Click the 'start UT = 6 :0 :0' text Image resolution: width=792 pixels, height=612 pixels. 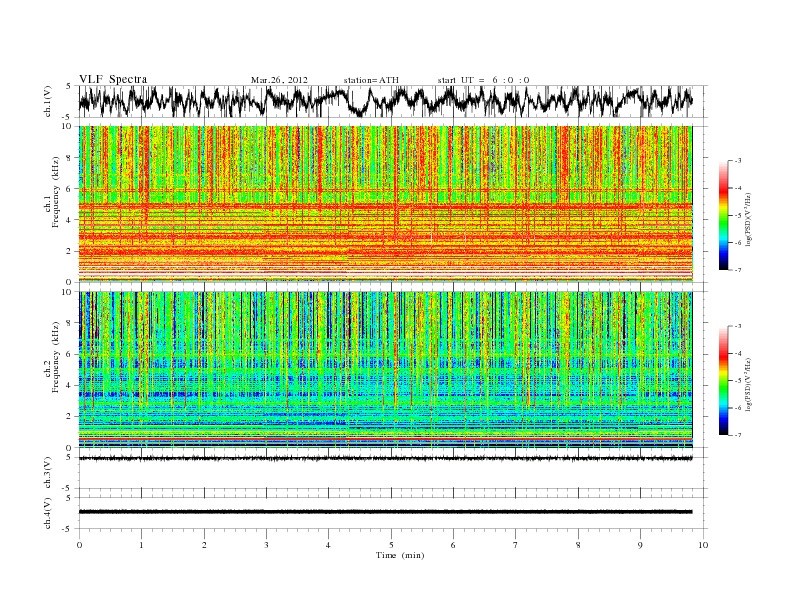tap(484, 80)
